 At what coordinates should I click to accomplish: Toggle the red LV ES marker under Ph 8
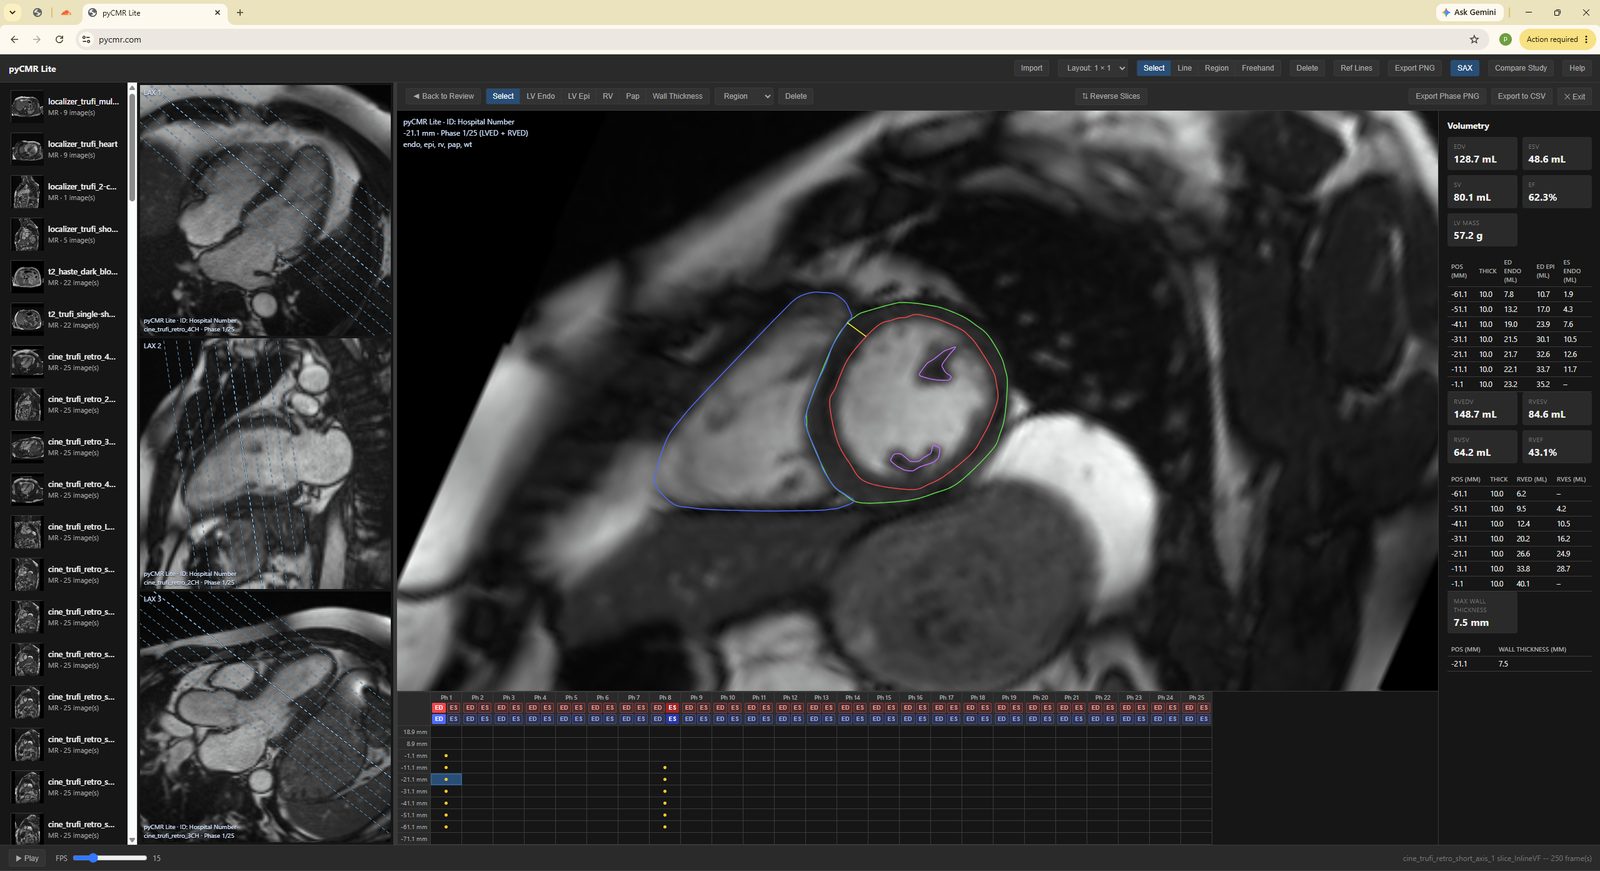(x=672, y=708)
